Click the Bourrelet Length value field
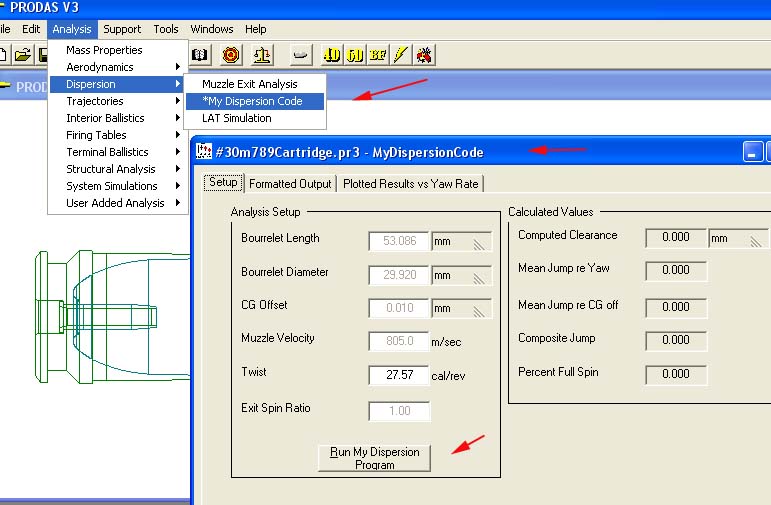Viewport: 771px width, 505px height. tap(399, 241)
